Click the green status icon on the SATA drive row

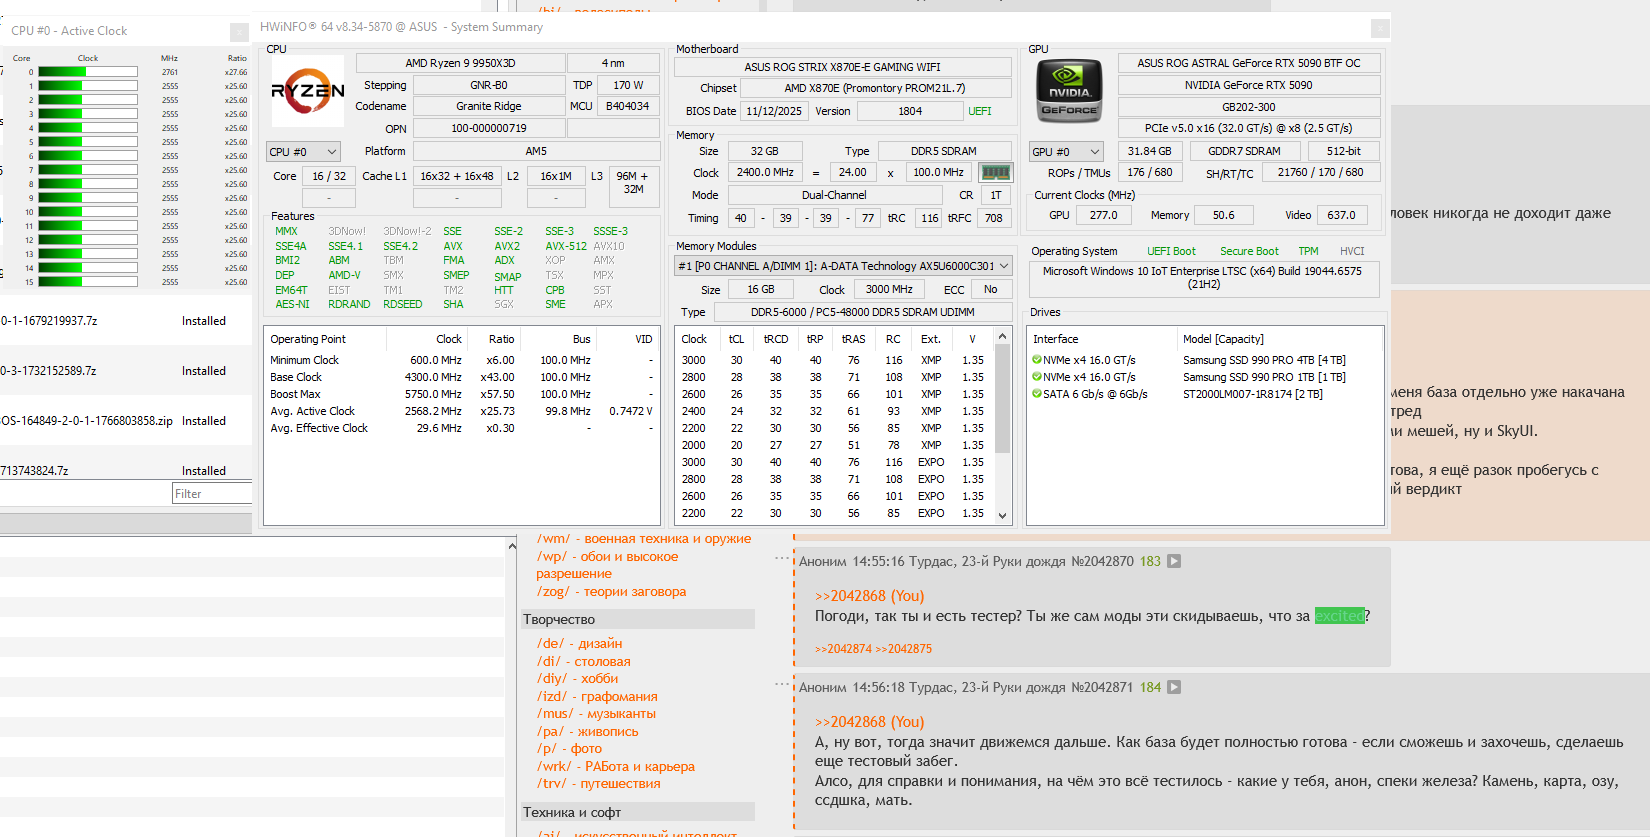click(x=1037, y=394)
